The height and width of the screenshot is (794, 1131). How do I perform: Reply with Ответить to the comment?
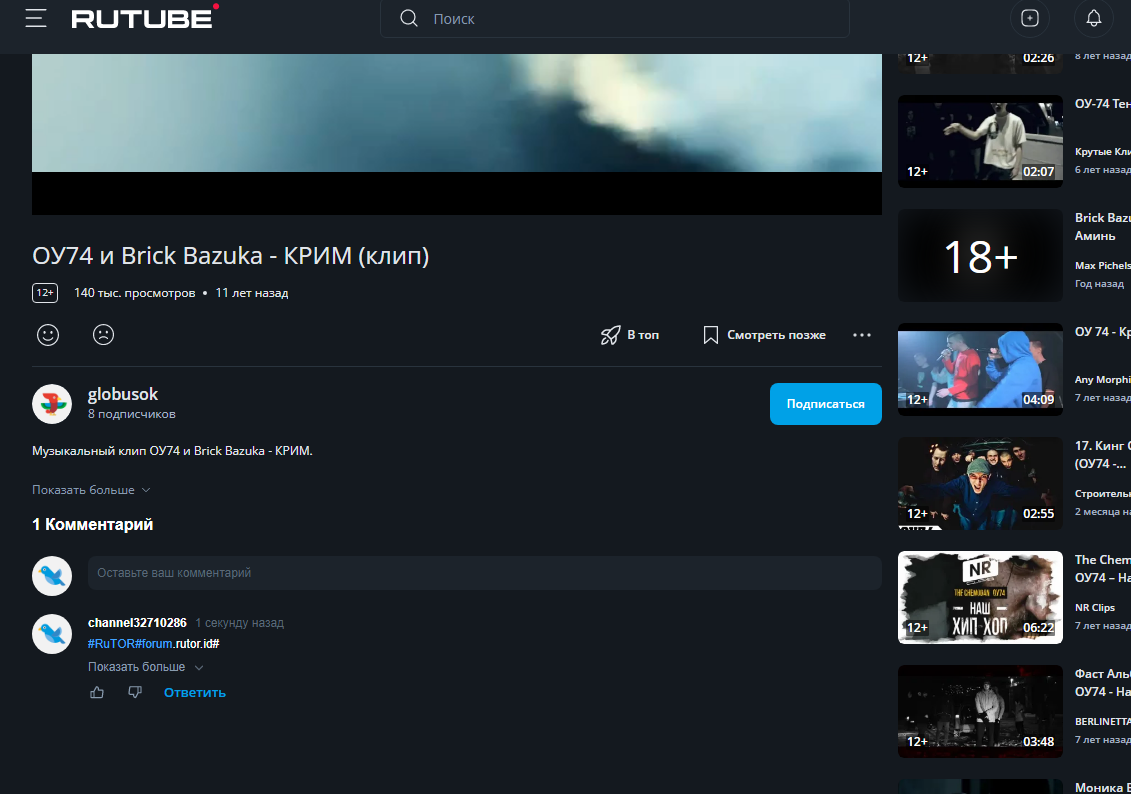pos(195,692)
